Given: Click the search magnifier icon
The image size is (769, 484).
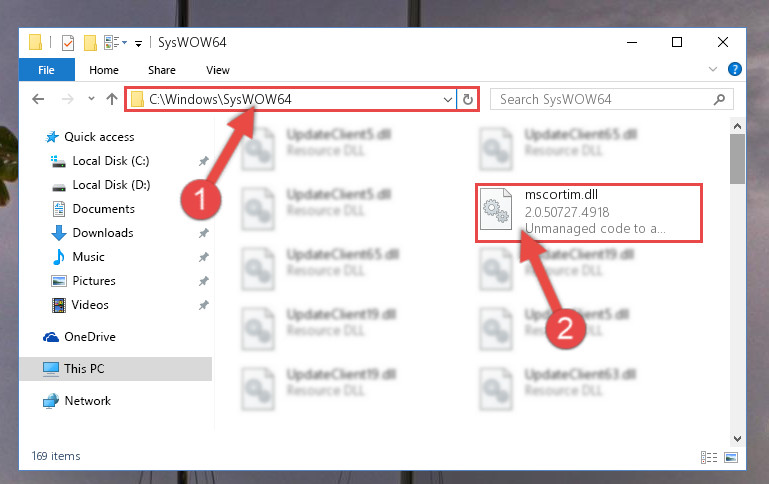Looking at the screenshot, I should 719,100.
